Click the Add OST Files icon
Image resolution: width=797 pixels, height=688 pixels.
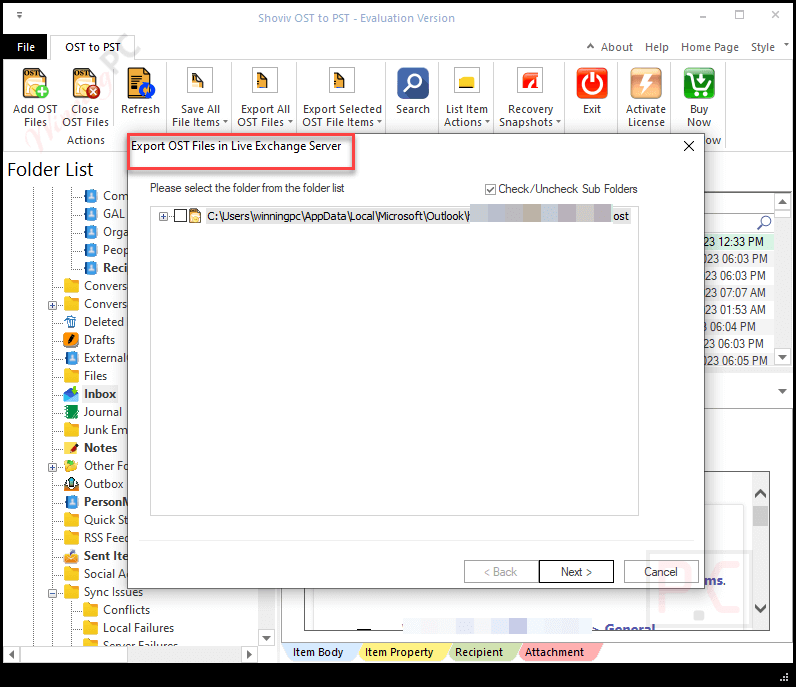pos(35,83)
